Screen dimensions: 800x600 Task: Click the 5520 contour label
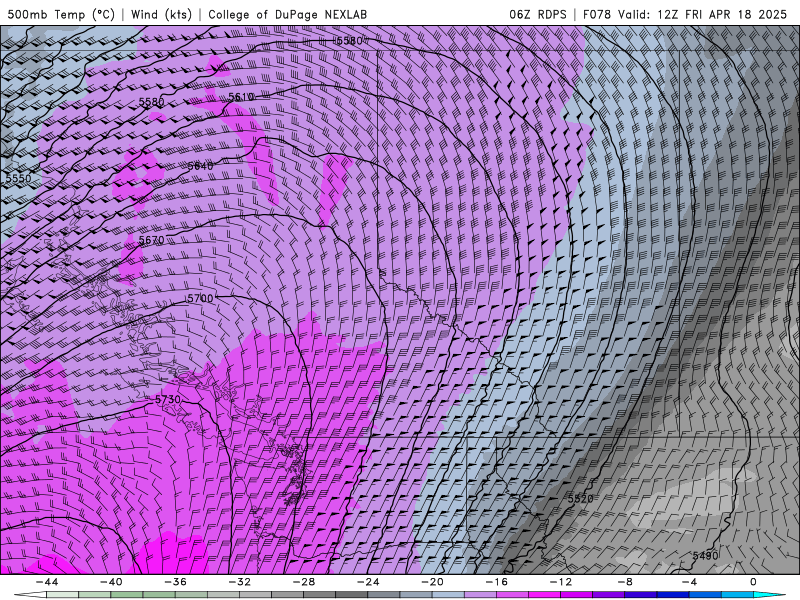[581, 498]
